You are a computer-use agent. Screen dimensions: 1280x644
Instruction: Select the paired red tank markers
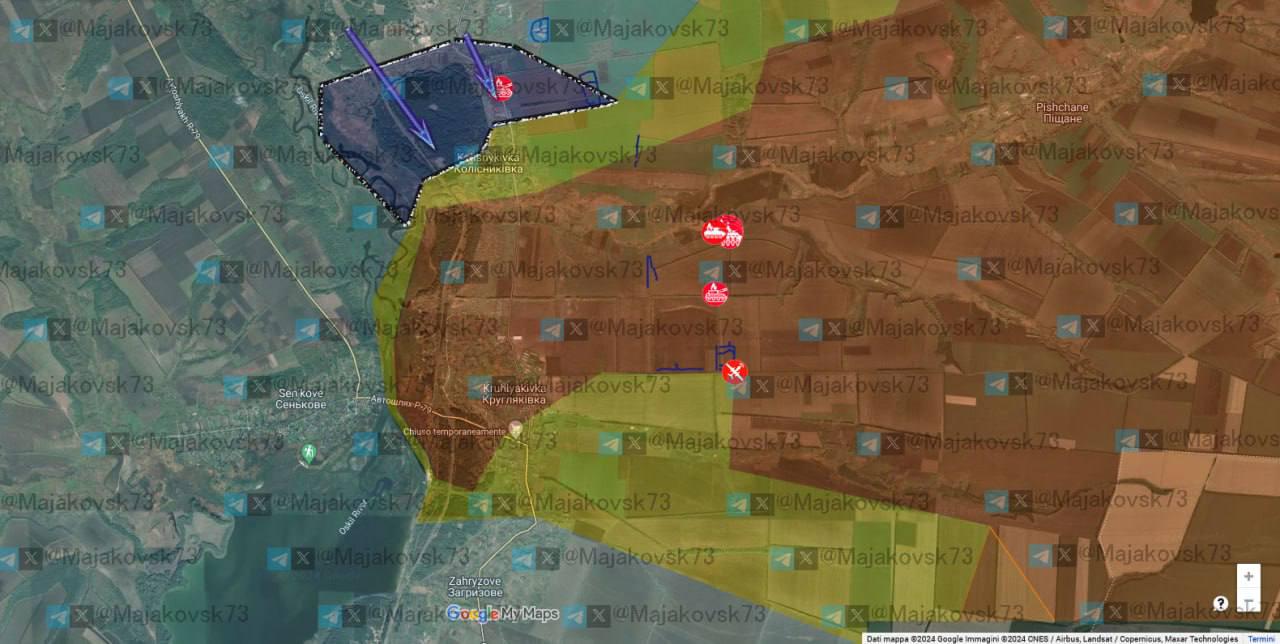[x=723, y=231]
